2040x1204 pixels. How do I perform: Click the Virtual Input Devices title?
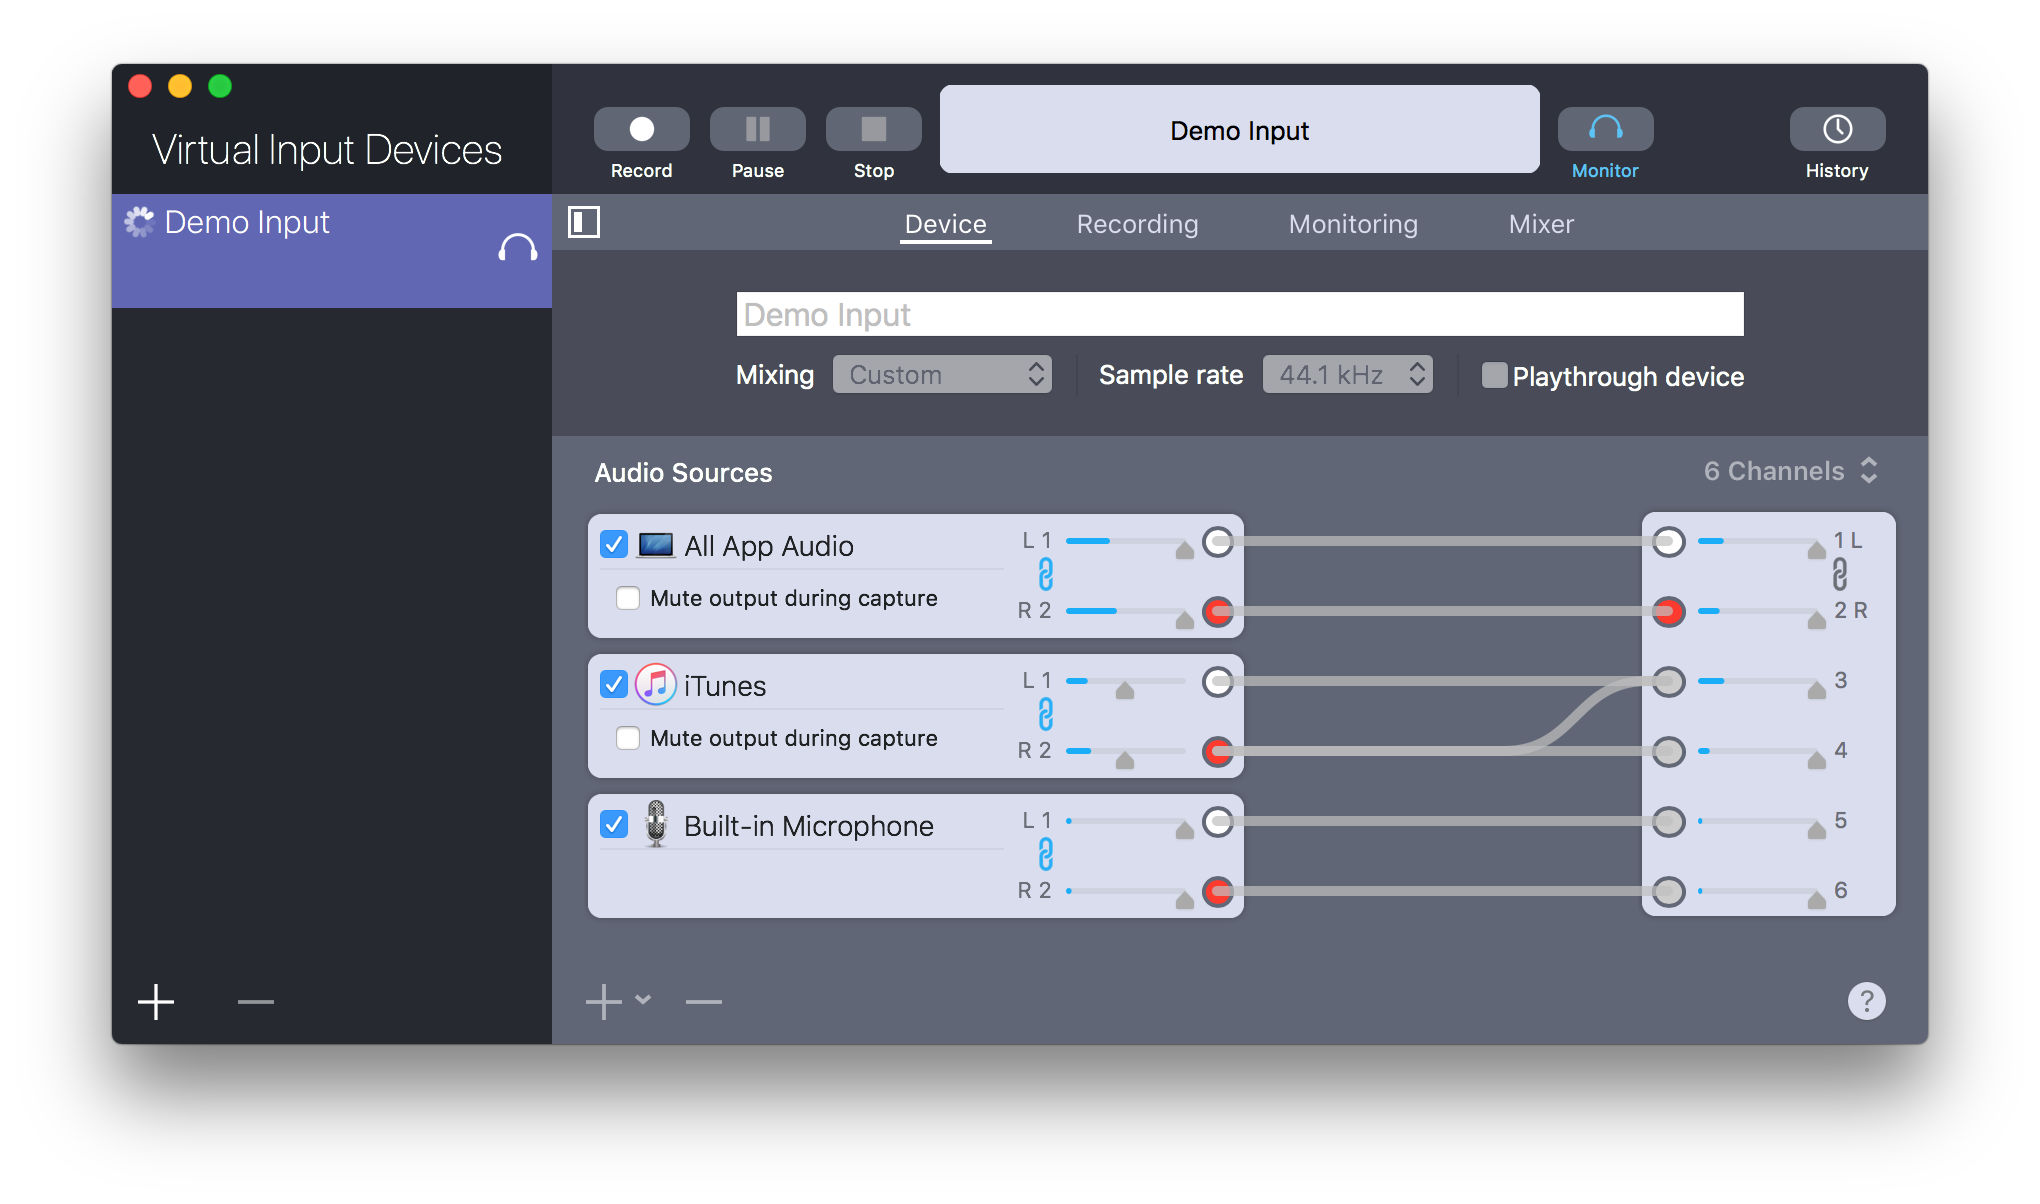(327, 150)
